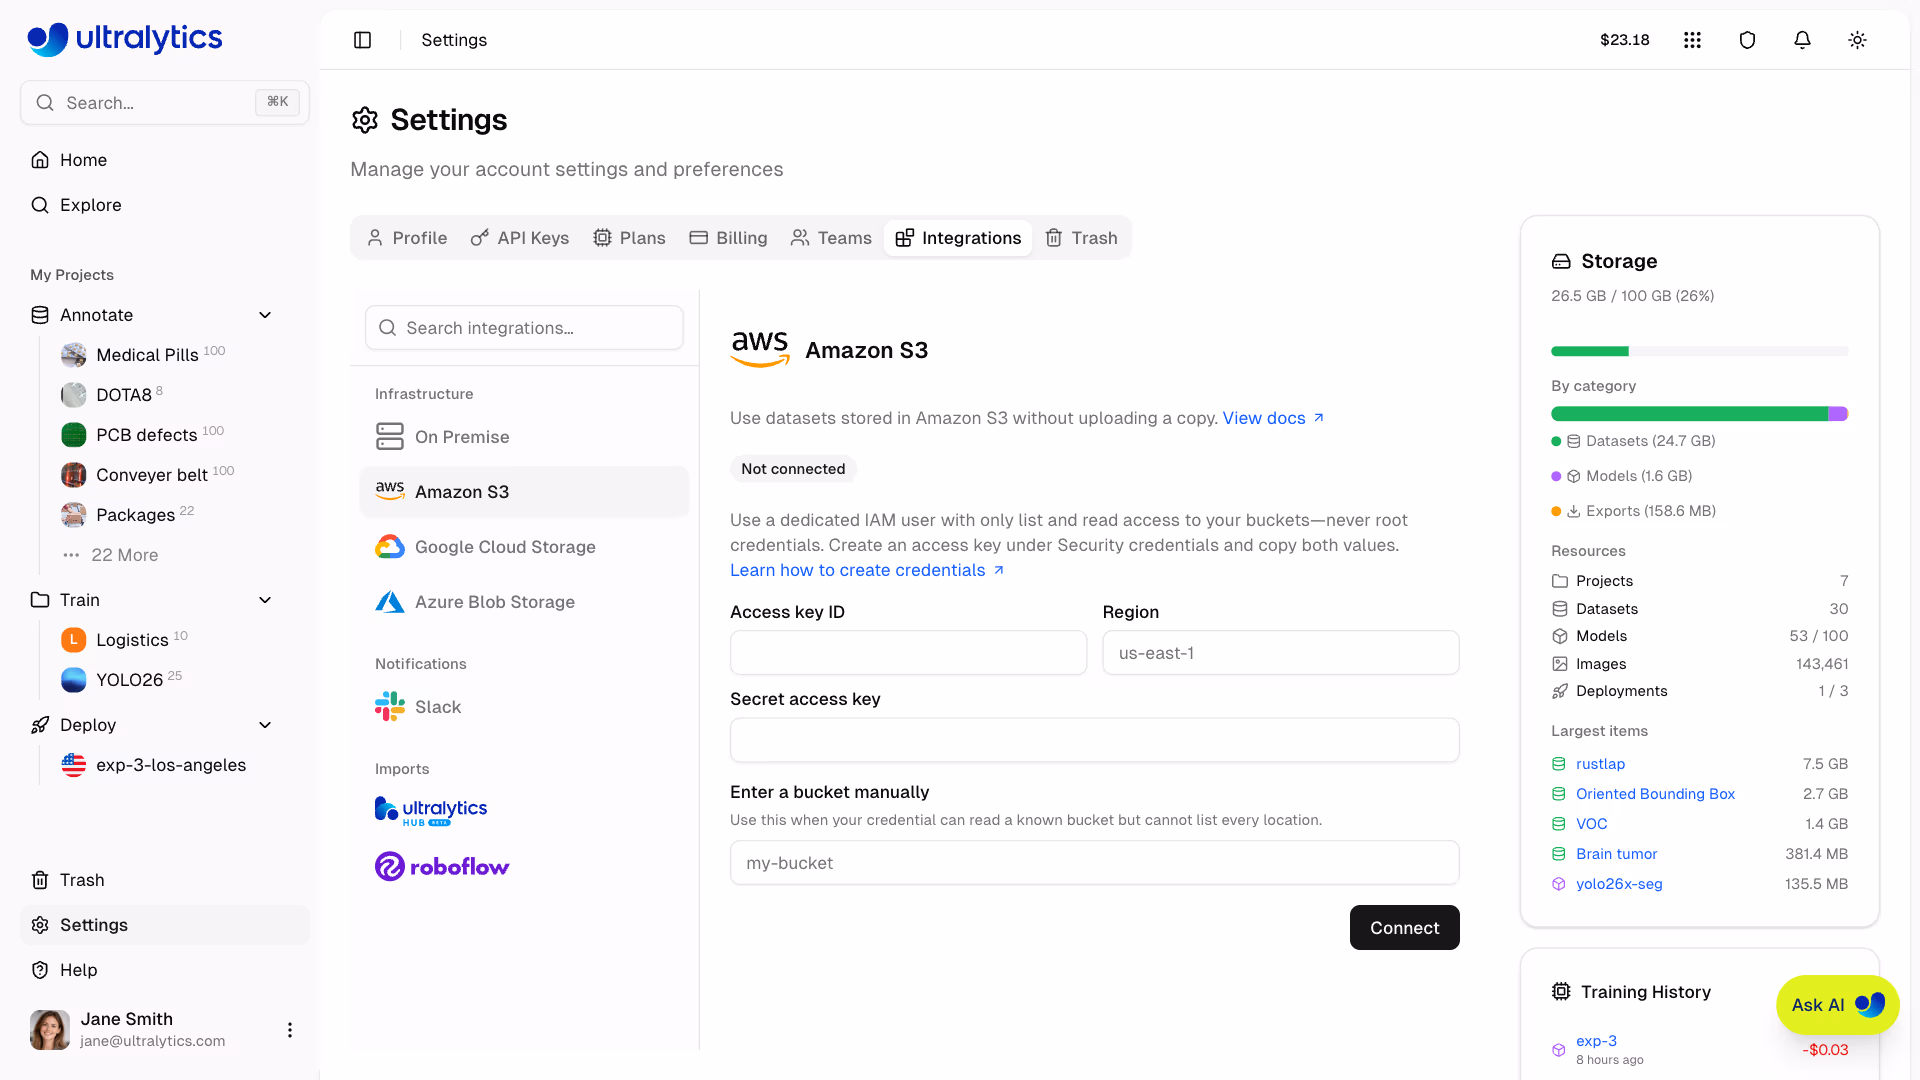
Task: Click Jane Smith profile avatar
Action: coord(50,1030)
